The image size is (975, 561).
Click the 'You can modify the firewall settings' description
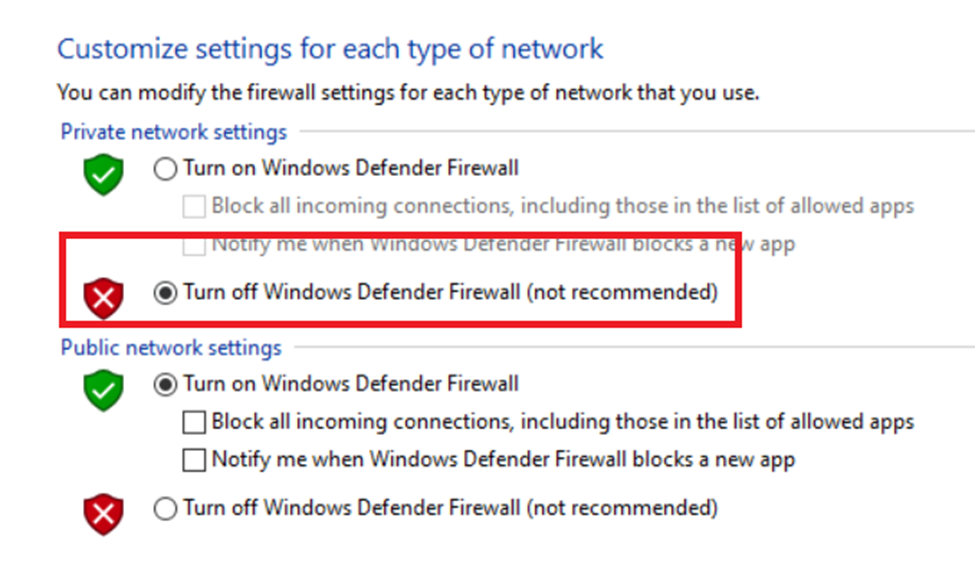click(x=408, y=93)
